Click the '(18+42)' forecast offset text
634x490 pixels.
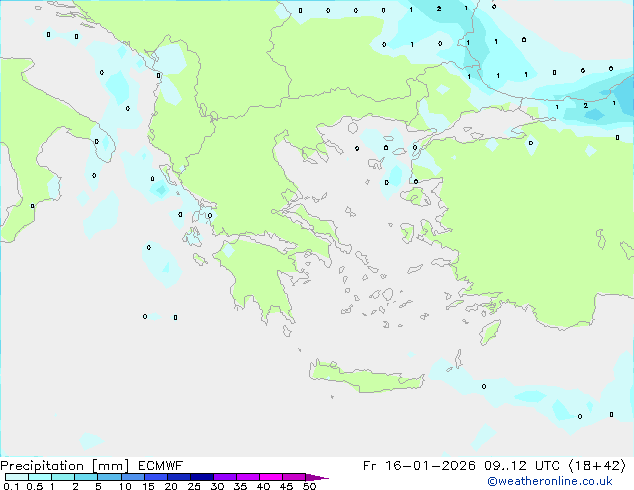(598, 466)
